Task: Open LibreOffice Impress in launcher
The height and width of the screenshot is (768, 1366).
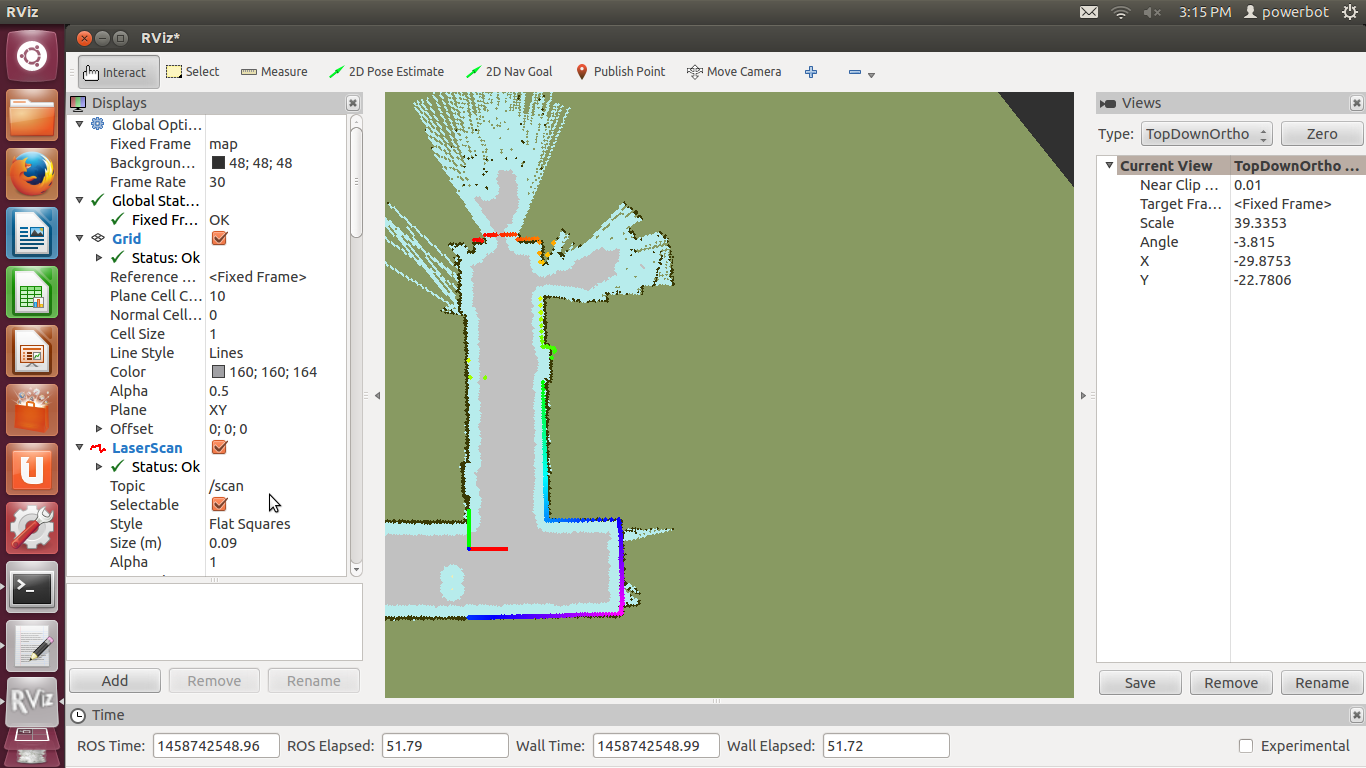Action: click(32, 351)
